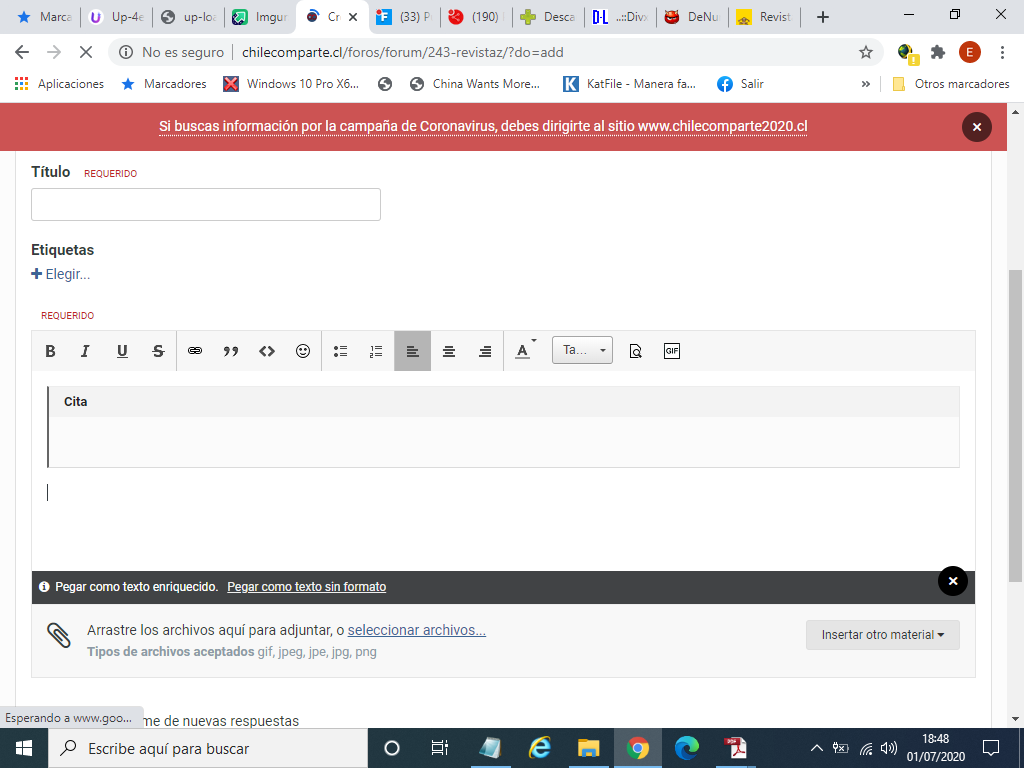This screenshot has width=1024, height=768.
Task: Toggle center text alignment
Action: pyautogui.click(x=449, y=351)
